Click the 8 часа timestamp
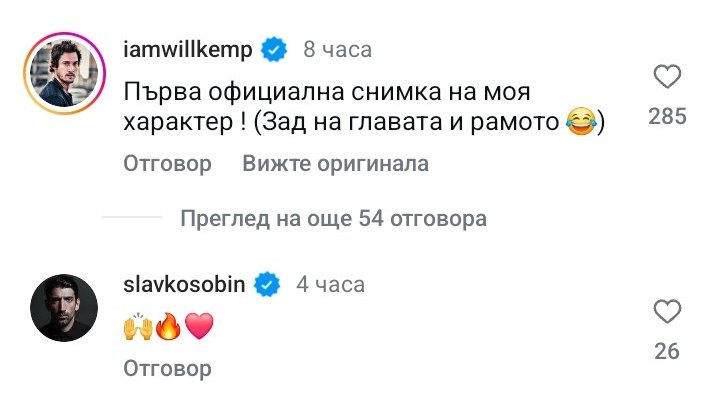The height and width of the screenshot is (405, 720). tap(337, 48)
